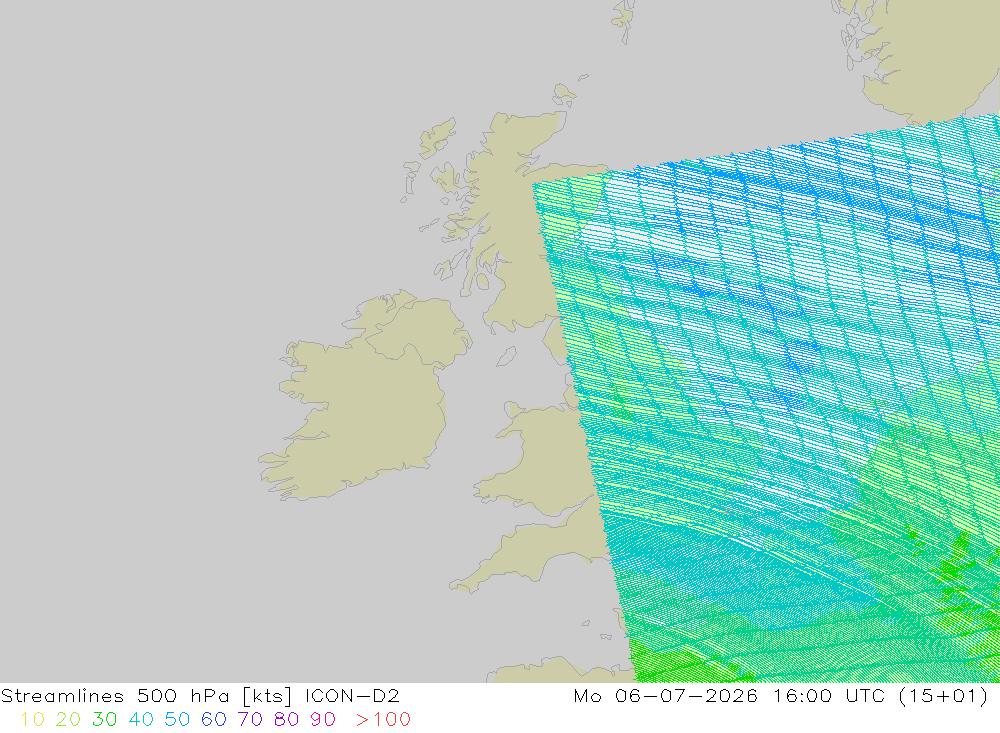This screenshot has height=733, width=1000.
Task: Click the lime '20' legend value
Action: tap(68, 720)
